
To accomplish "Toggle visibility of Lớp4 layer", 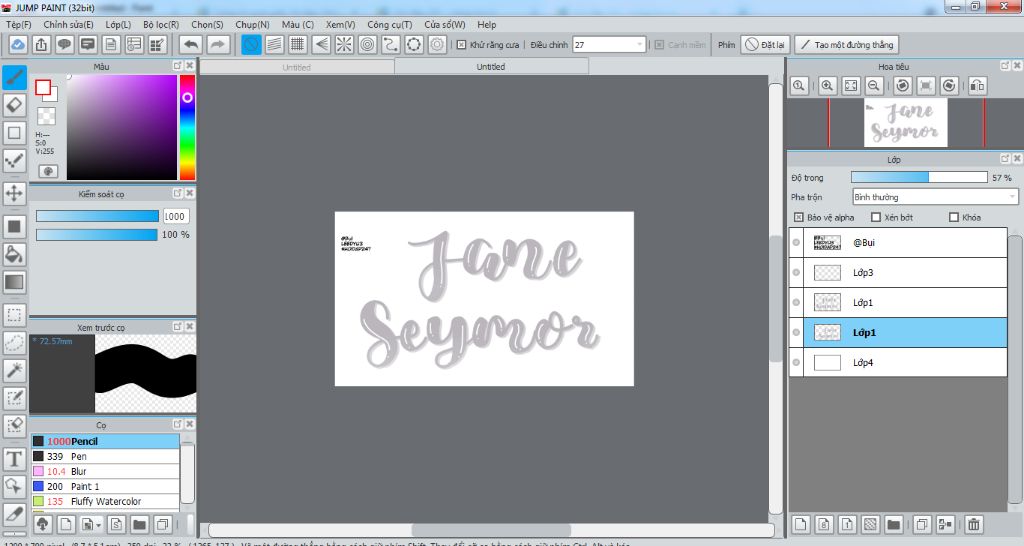I will (796, 362).
